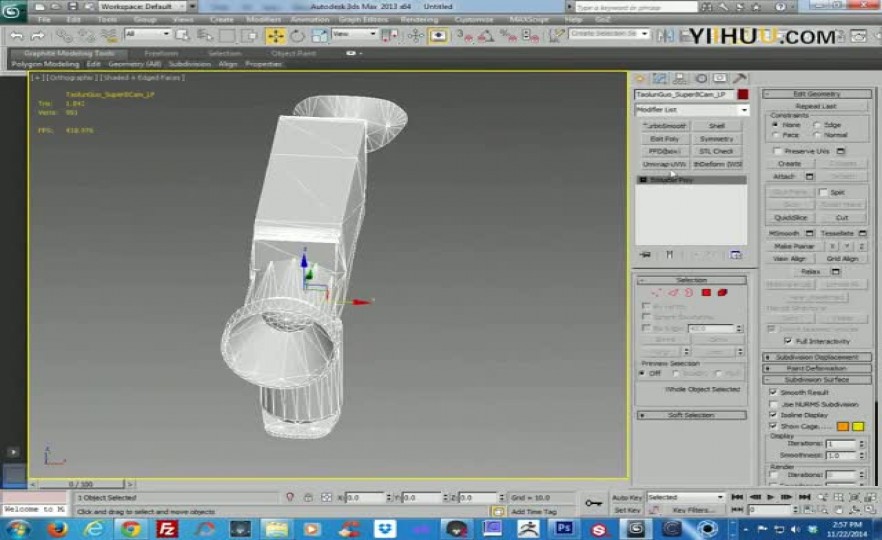Open the Hierarchy command panel tab
Image resolution: width=882 pixels, height=540 pixels.
click(680, 78)
